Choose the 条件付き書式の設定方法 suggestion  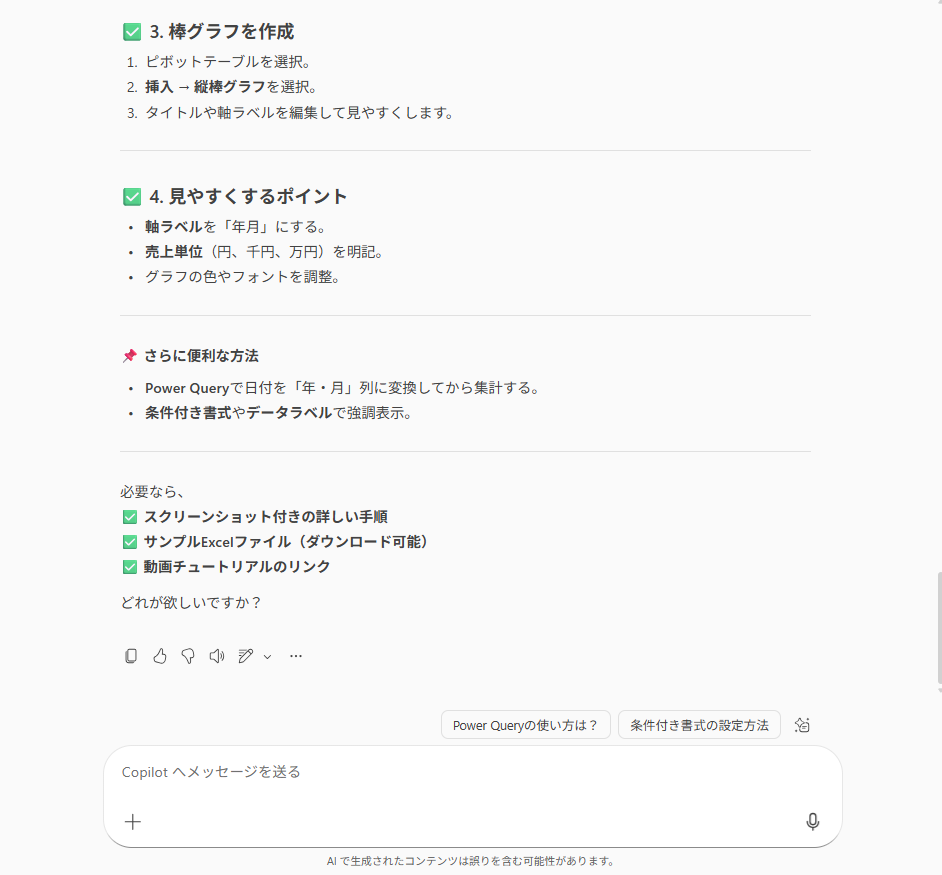point(699,725)
